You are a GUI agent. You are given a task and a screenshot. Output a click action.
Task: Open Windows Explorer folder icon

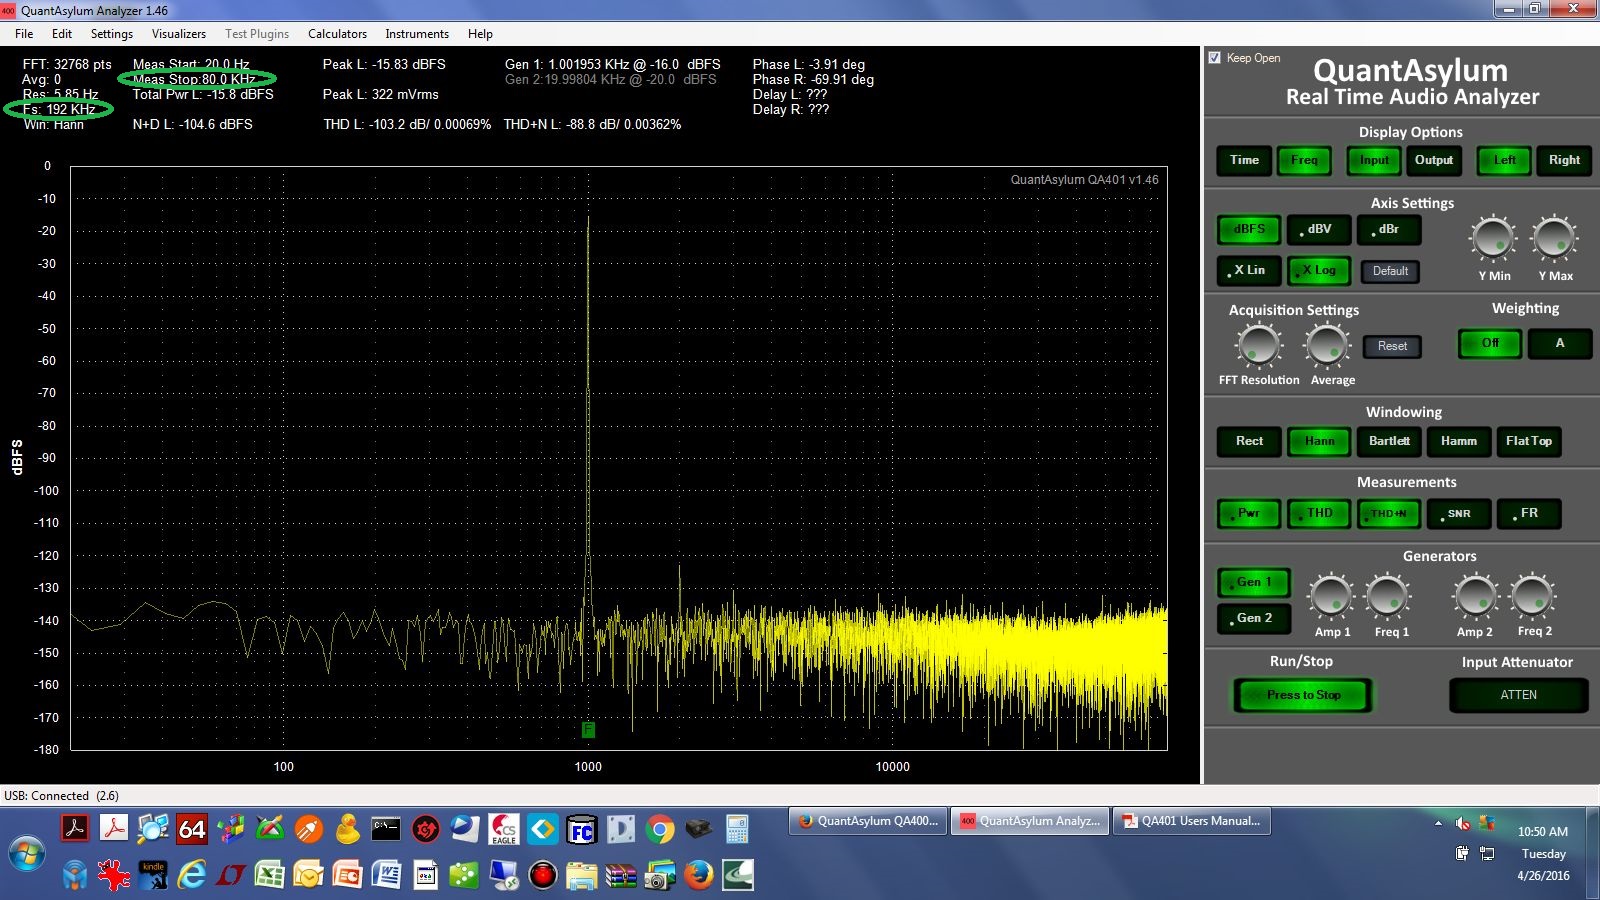[x=581, y=875]
